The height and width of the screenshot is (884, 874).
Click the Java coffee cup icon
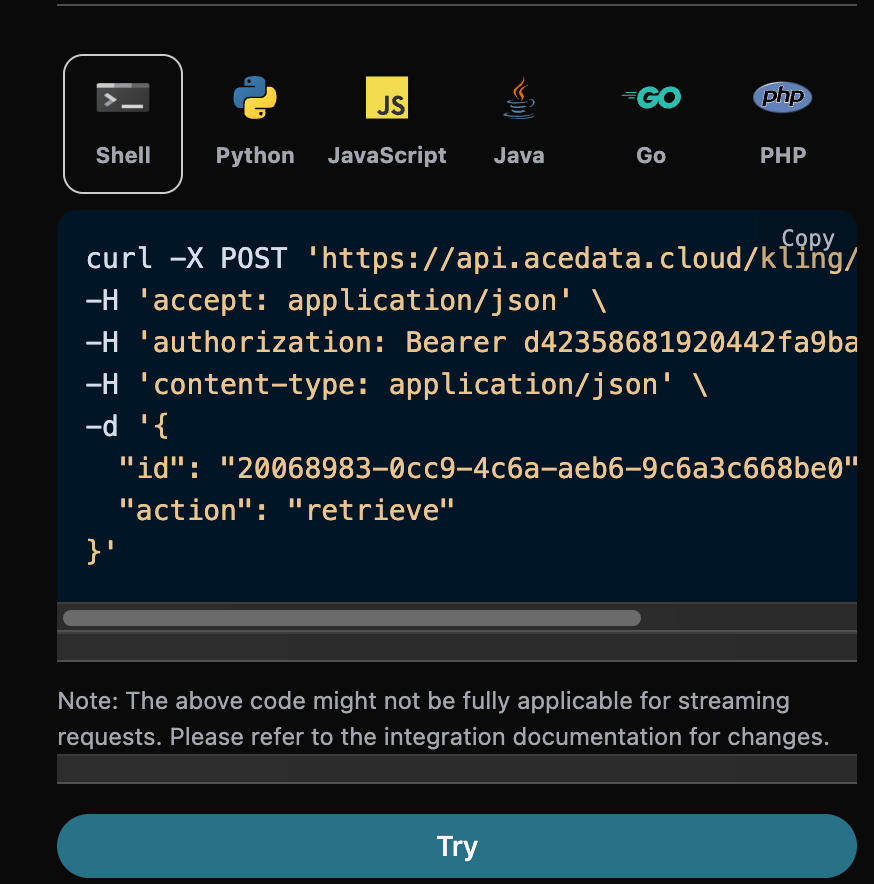point(519,98)
